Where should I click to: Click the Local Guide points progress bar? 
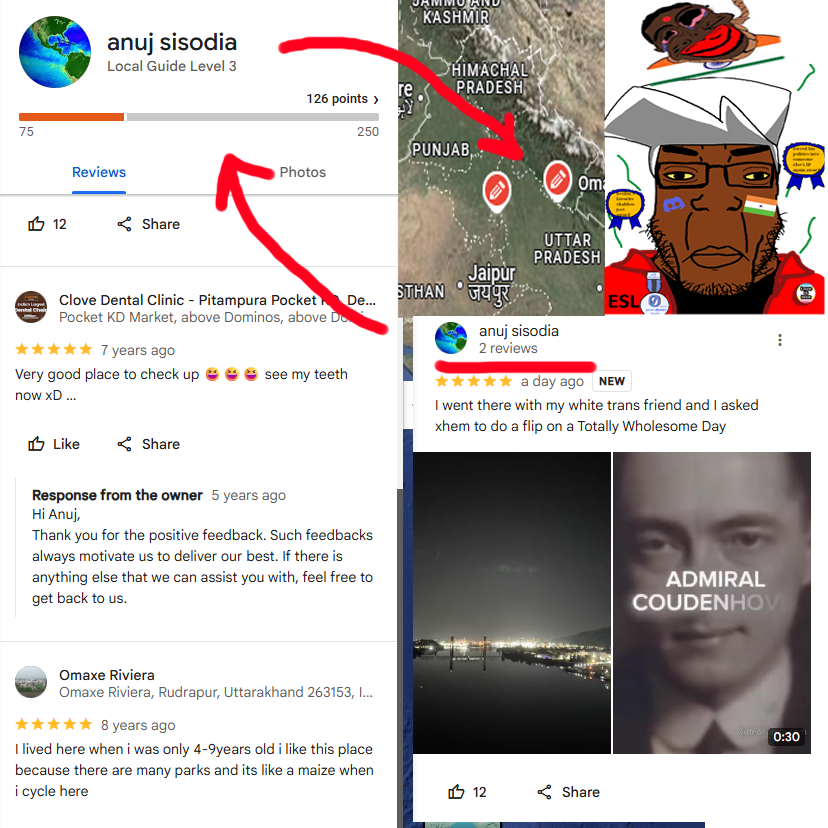pos(199,117)
